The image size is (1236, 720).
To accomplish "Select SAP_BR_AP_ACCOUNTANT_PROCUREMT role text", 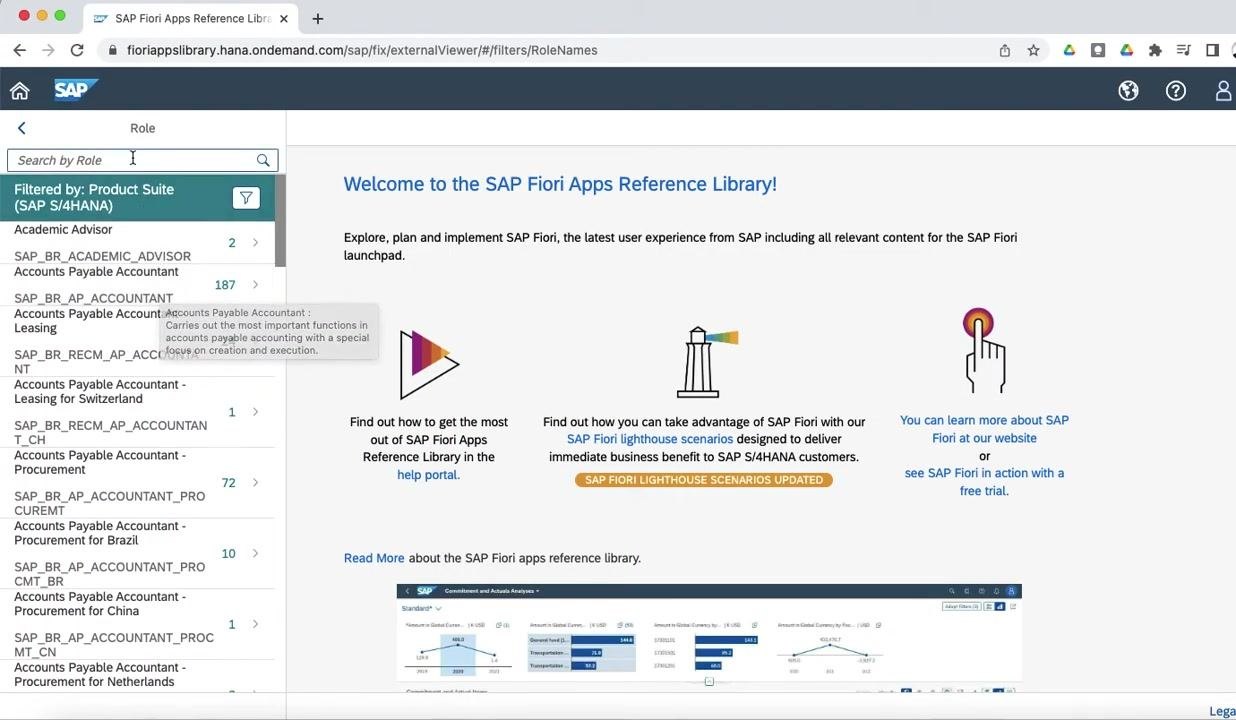I will tap(109, 503).
